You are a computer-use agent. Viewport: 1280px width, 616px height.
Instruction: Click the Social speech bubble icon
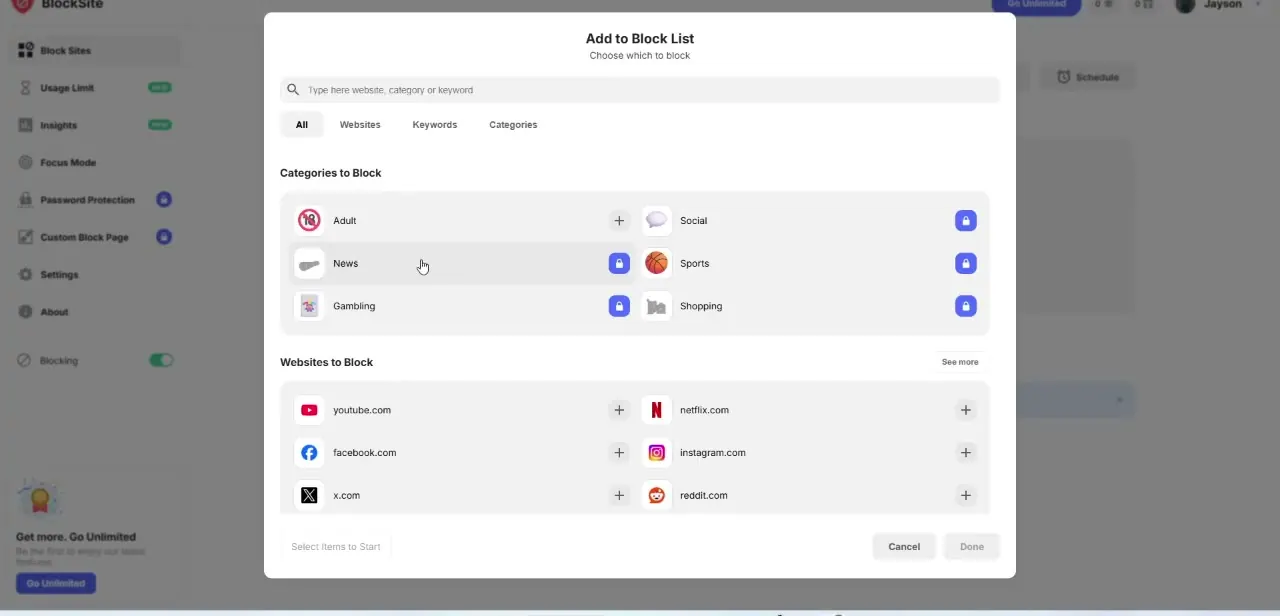[x=656, y=220]
